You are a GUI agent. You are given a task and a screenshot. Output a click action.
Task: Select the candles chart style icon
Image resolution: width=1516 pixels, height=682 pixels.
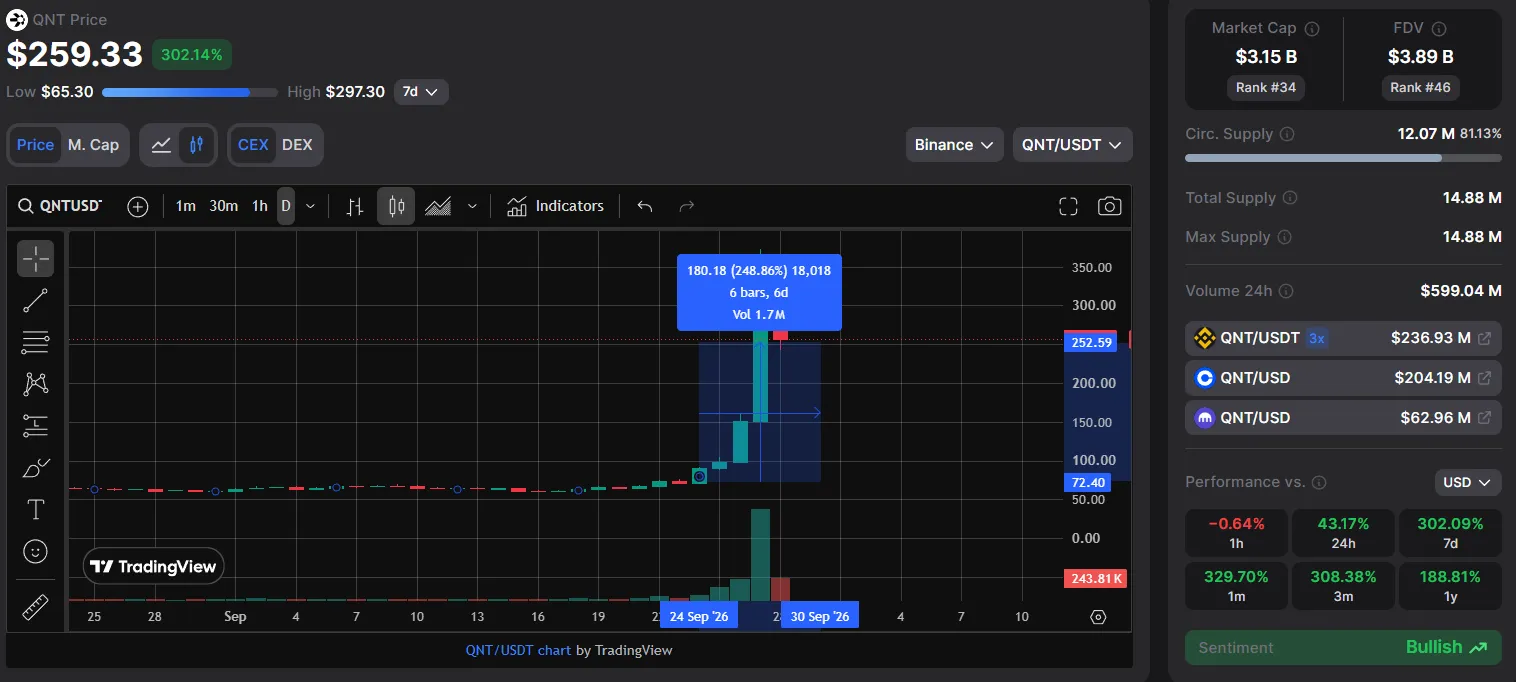[x=396, y=206]
